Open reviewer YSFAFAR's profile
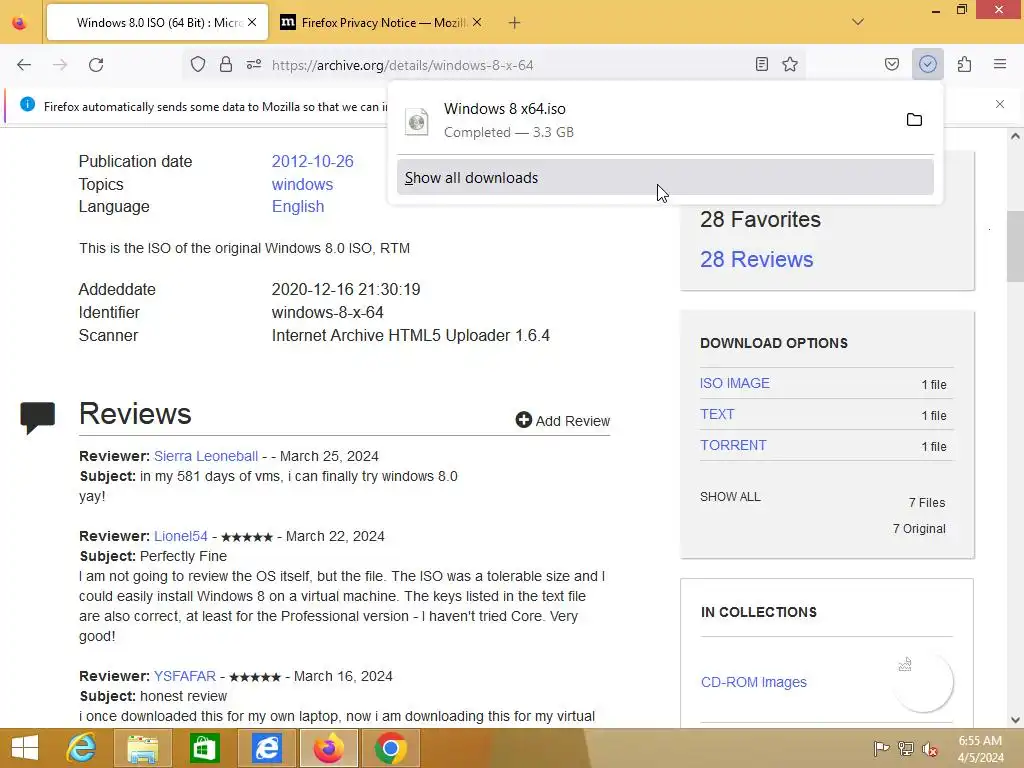Viewport: 1024px width, 768px height. point(185,676)
